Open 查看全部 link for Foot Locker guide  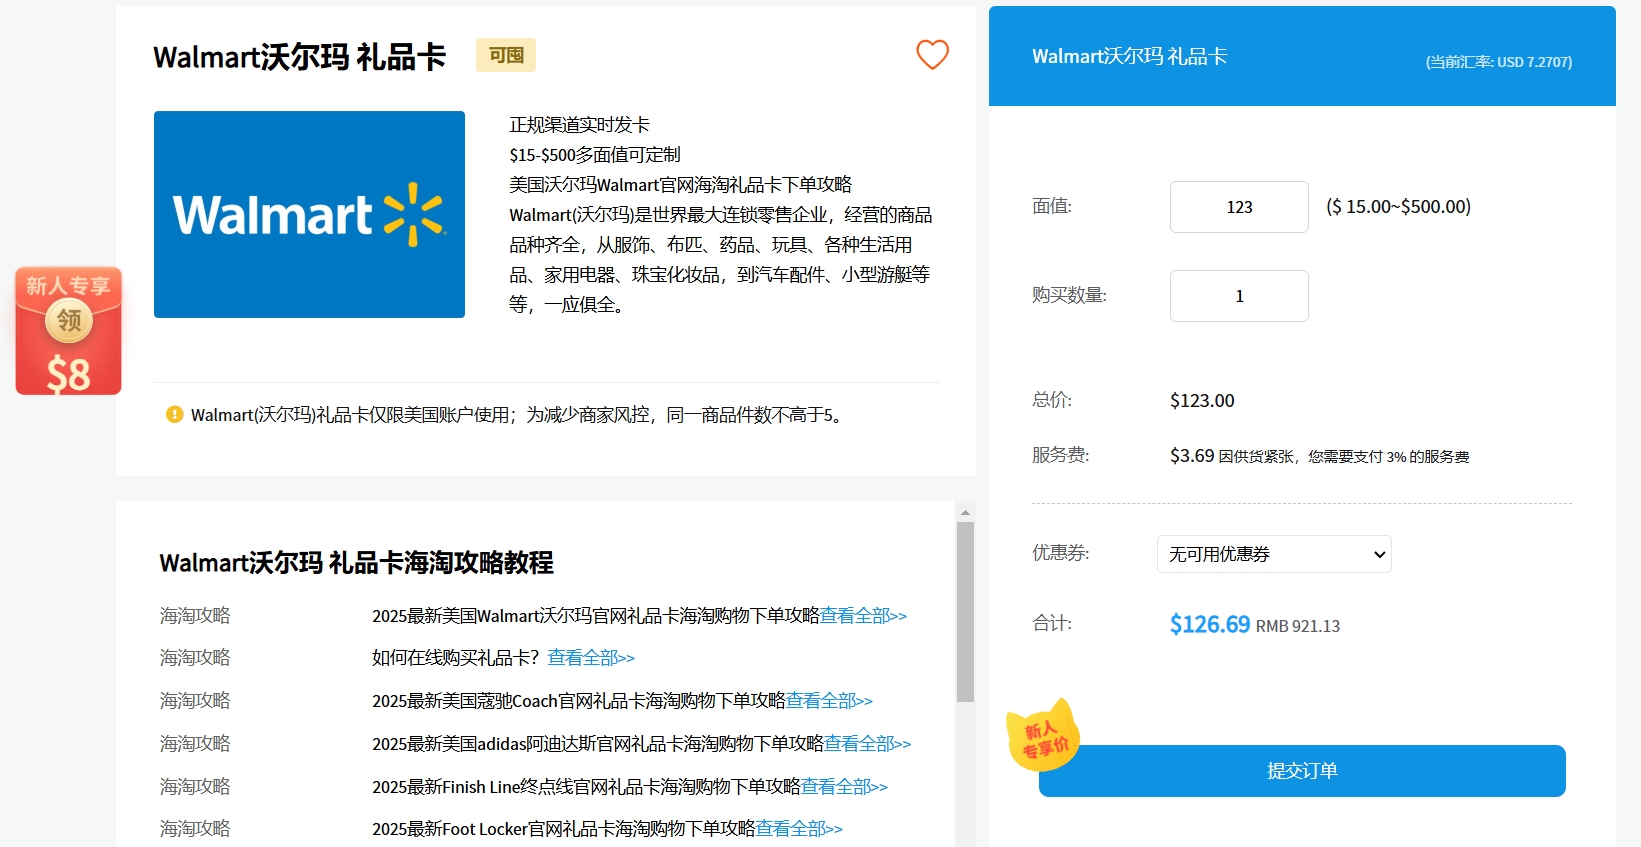799,829
